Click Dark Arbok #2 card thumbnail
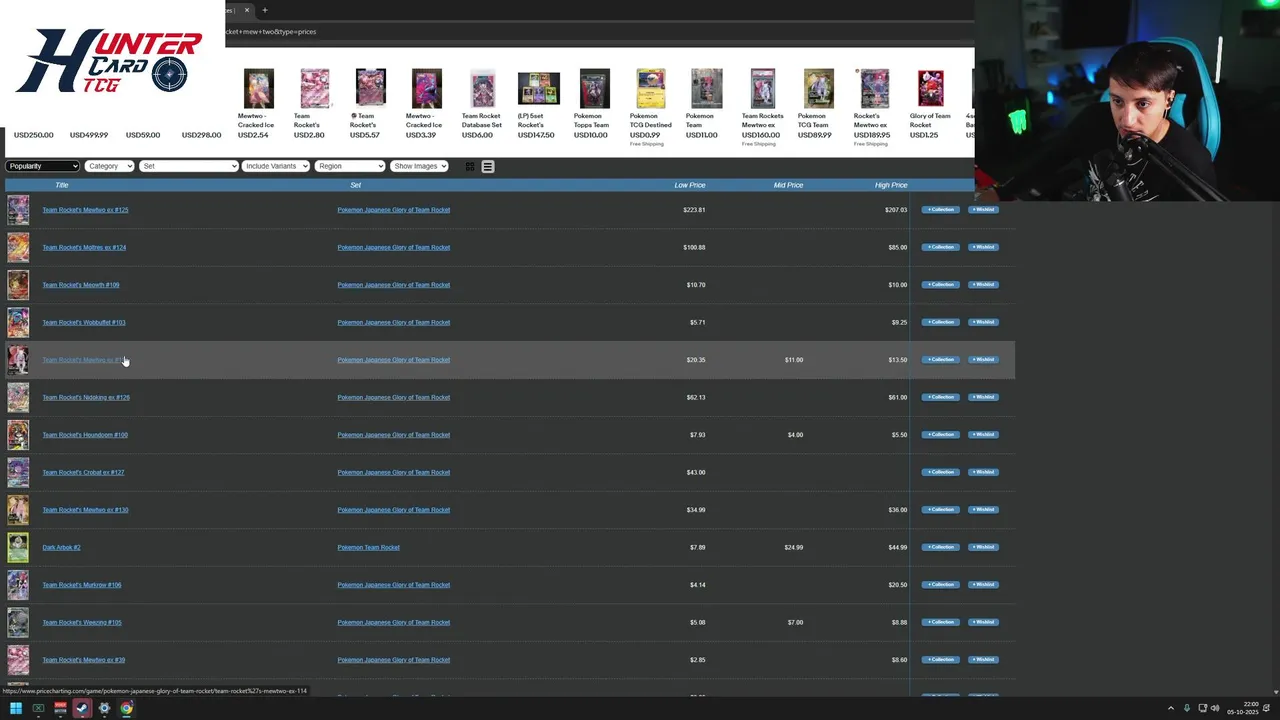 coord(18,547)
